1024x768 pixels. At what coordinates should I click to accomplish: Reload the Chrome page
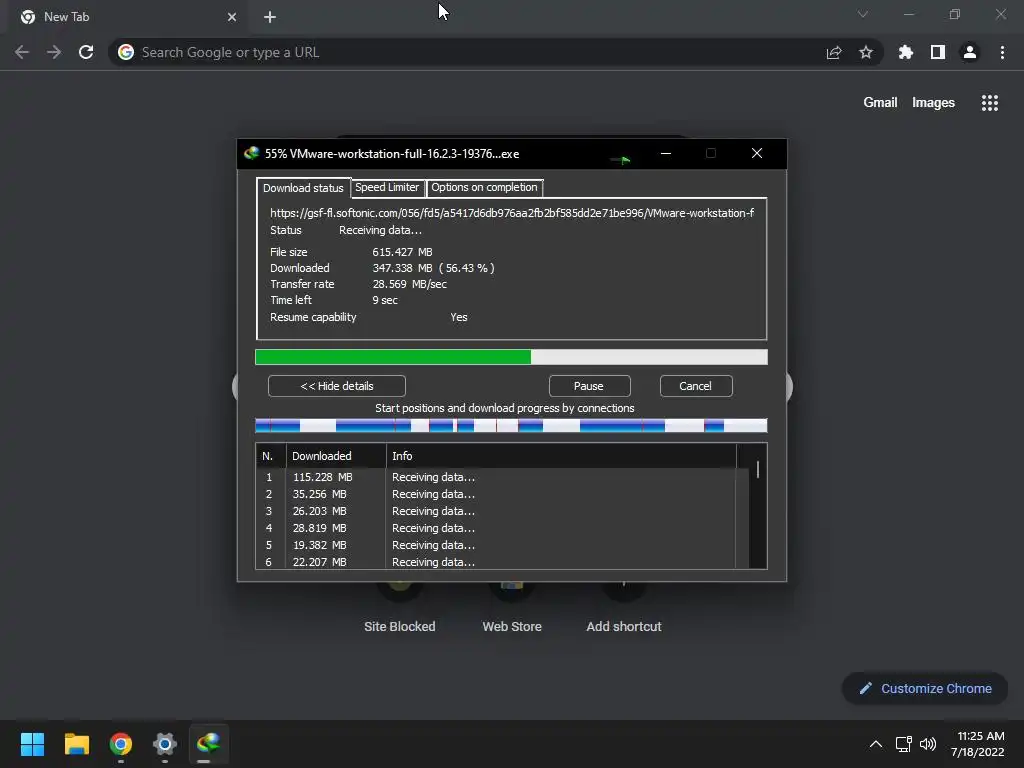tap(86, 52)
